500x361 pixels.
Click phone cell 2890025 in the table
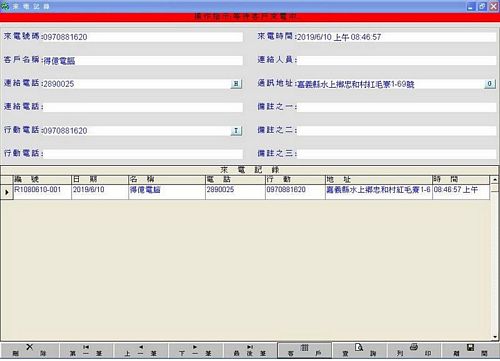[x=235, y=192]
